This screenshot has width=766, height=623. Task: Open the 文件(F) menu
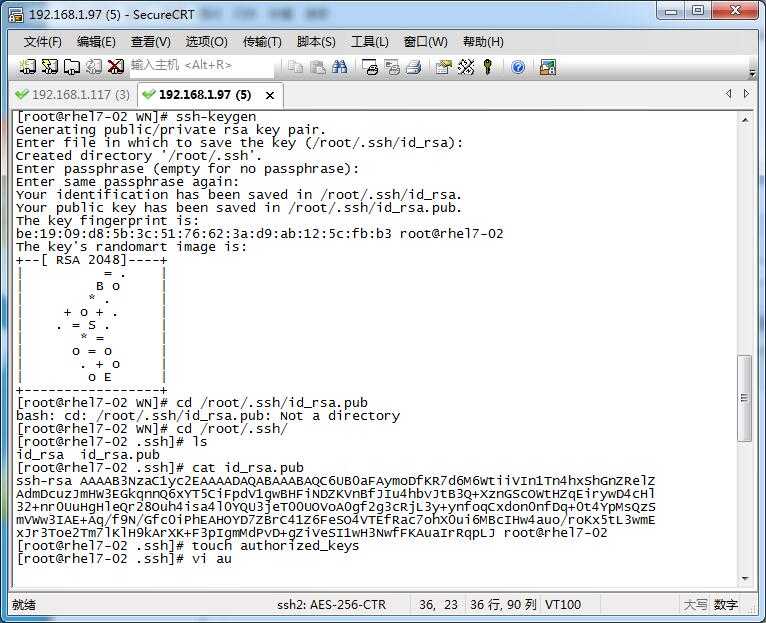pos(43,42)
